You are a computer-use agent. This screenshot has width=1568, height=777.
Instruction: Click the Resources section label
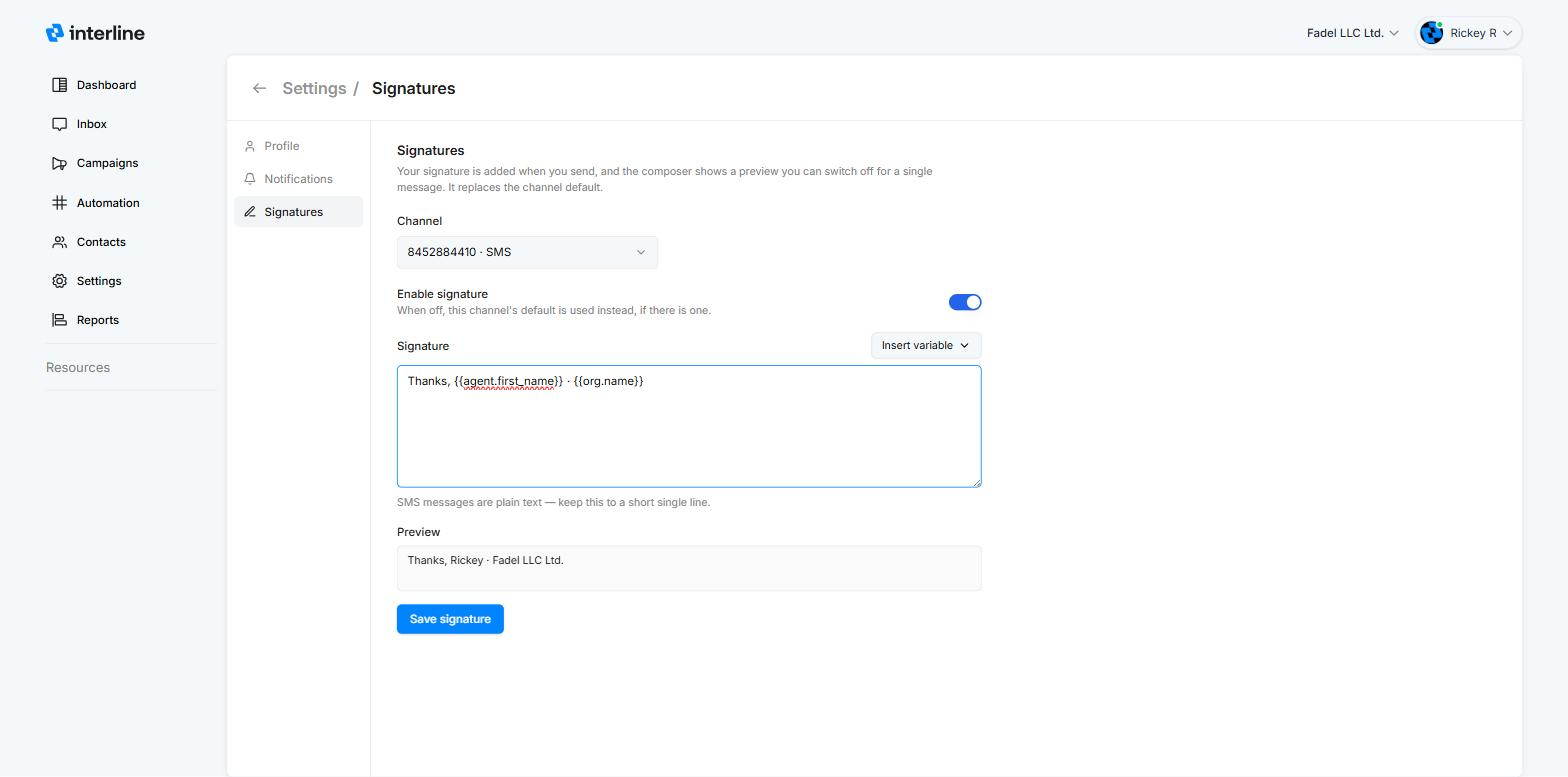tap(78, 367)
